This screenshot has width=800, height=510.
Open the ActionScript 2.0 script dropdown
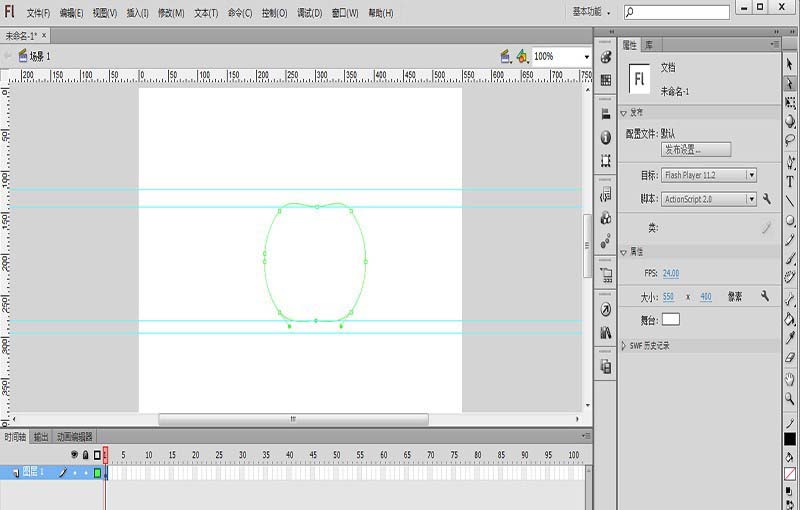709,199
